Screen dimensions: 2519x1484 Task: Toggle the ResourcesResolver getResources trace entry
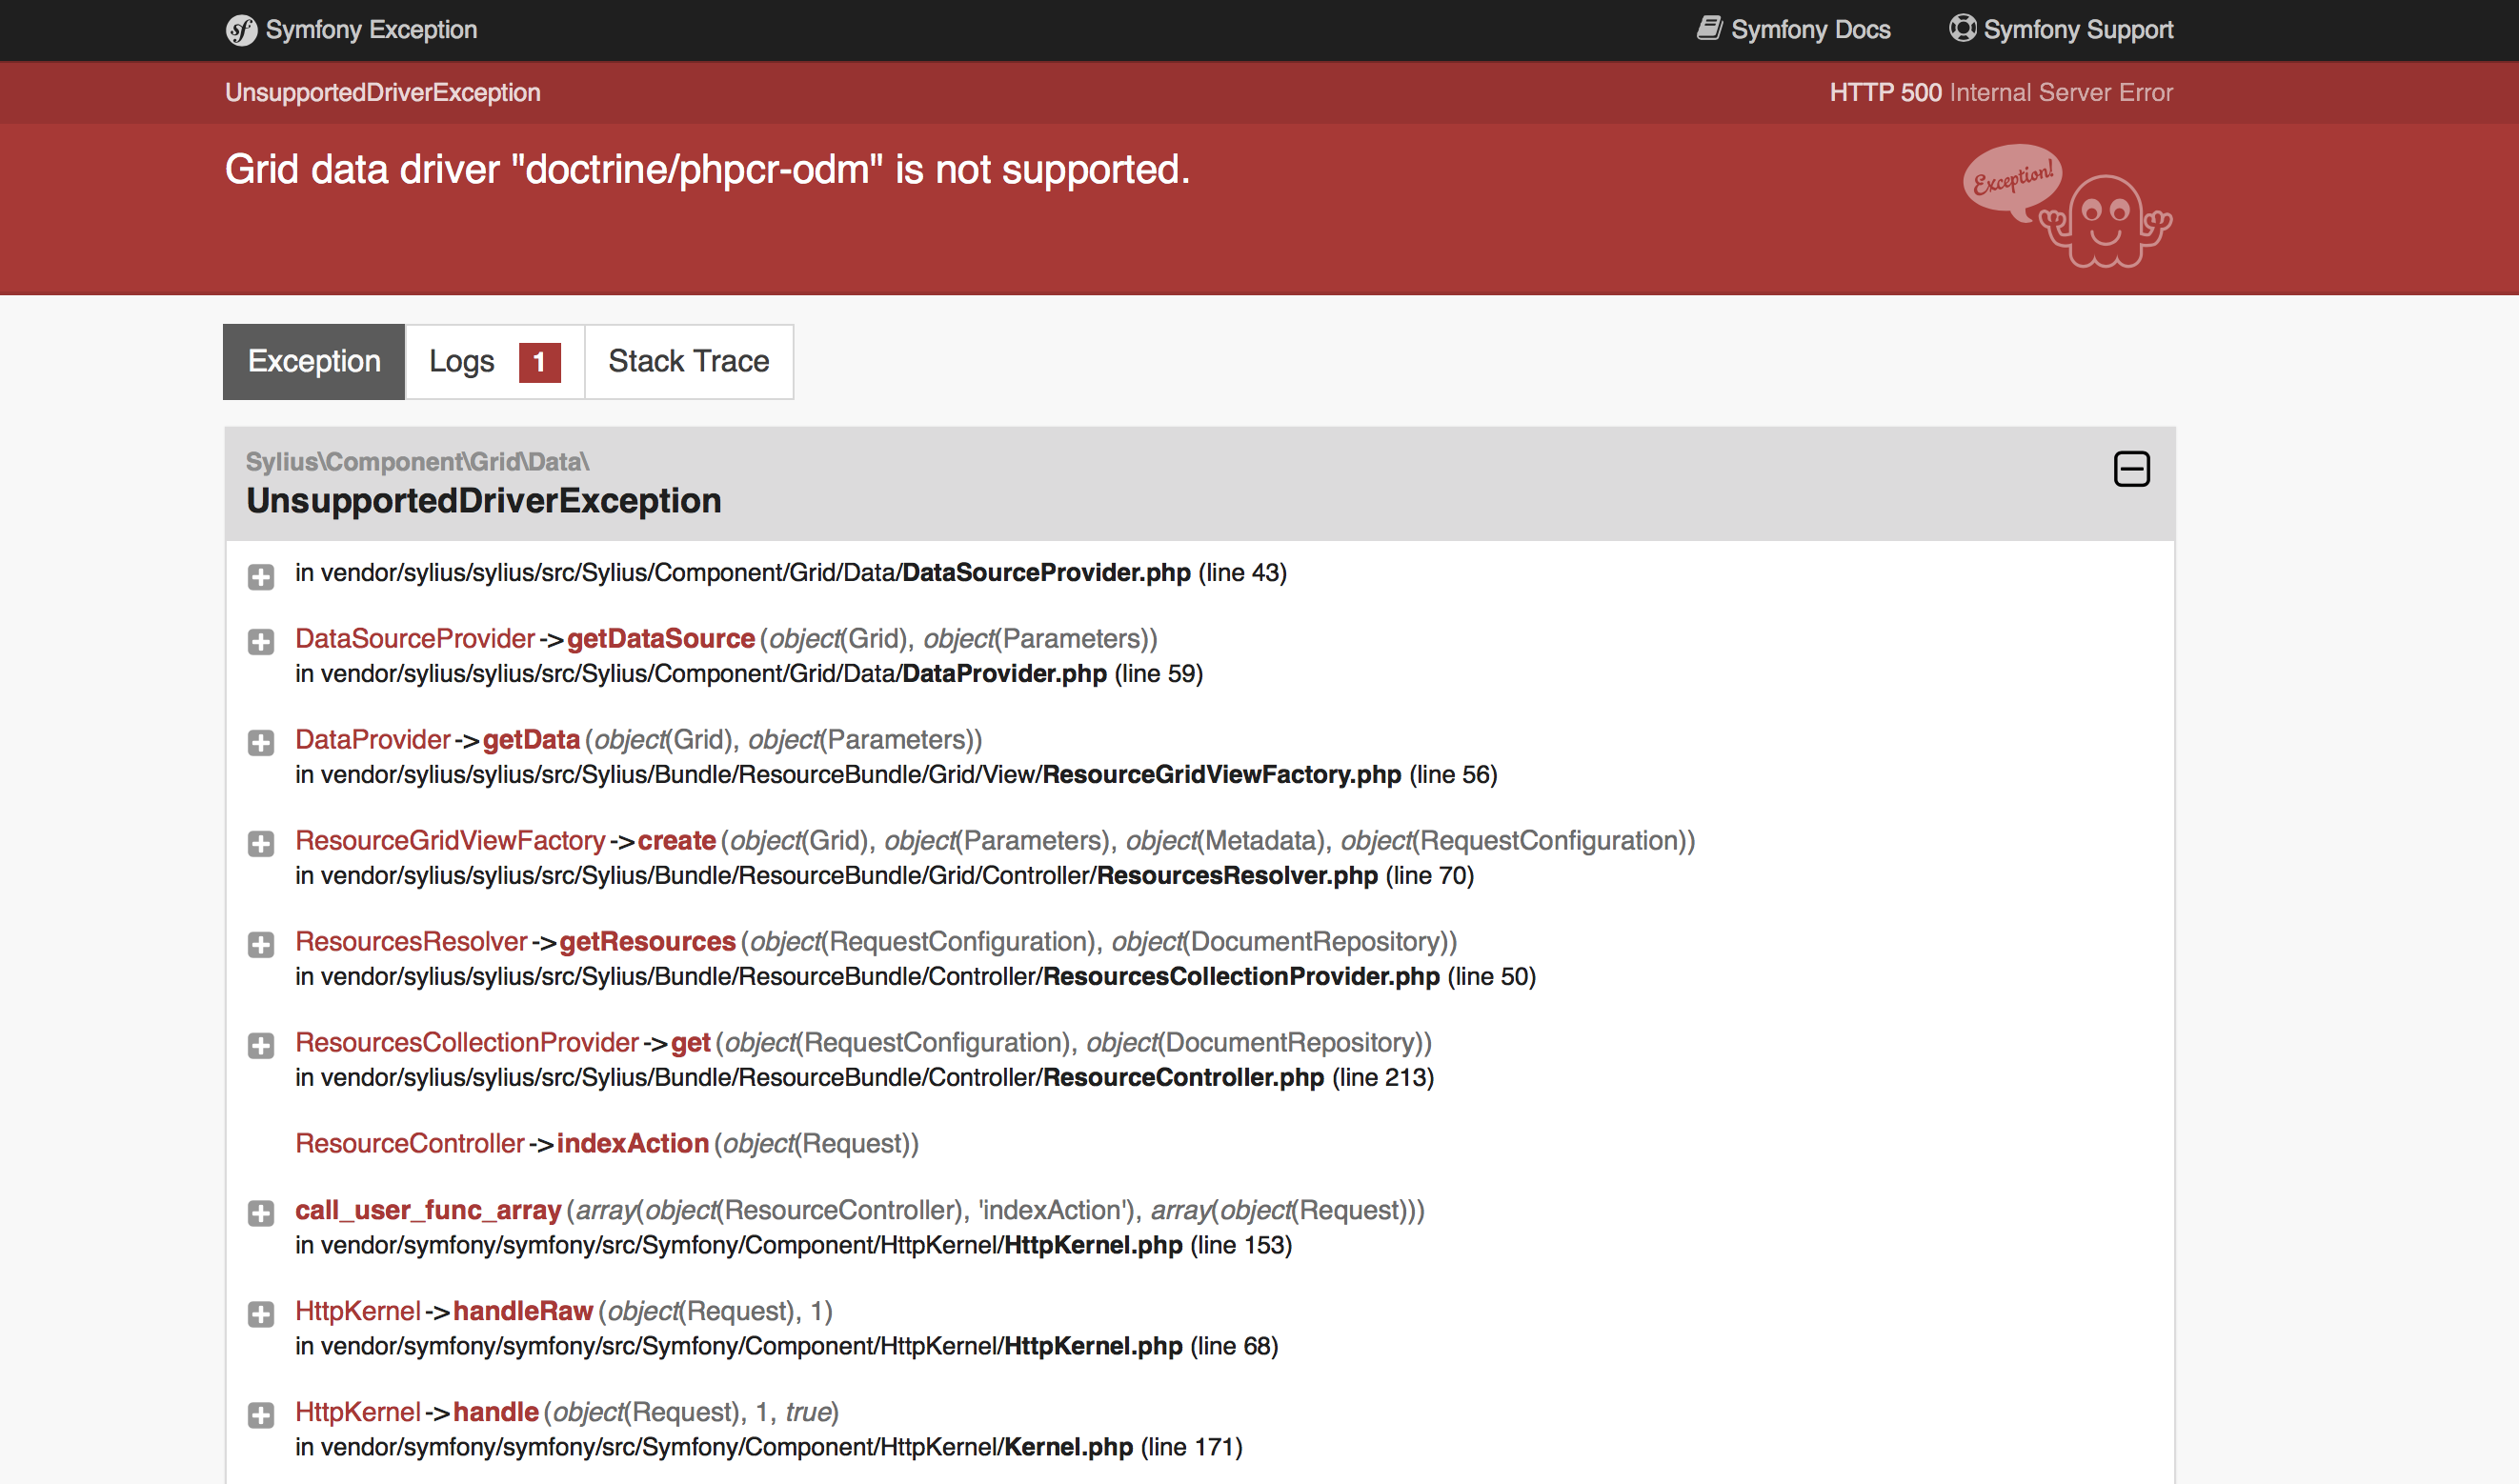pyautogui.click(x=261, y=945)
